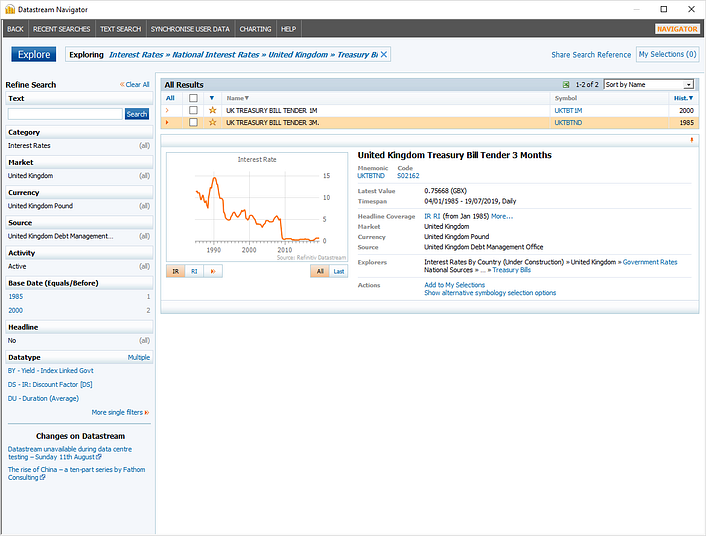Click the NAVIGATOR logo badge
706x536 pixels.
(x=677, y=29)
